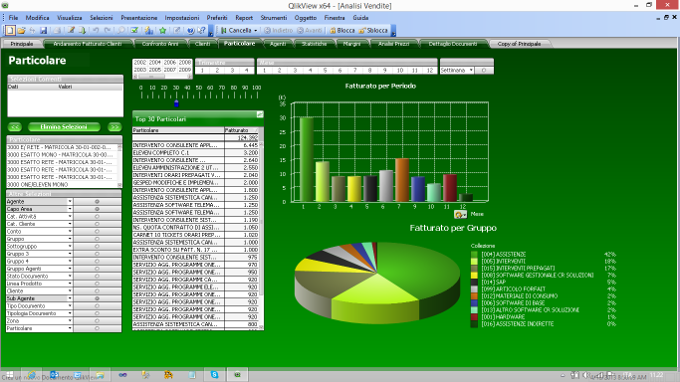Open the Cancella dropdown arrow
This screenshot has width=680, height=382.
point(255,30)
